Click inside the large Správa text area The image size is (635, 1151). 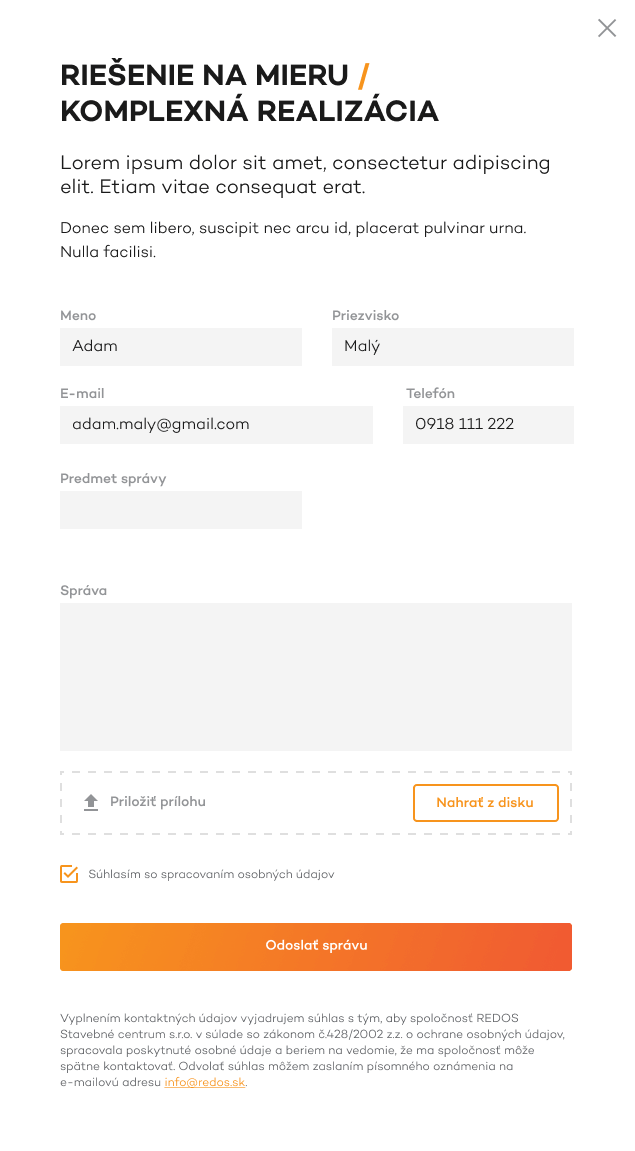(x=316, y=676)
